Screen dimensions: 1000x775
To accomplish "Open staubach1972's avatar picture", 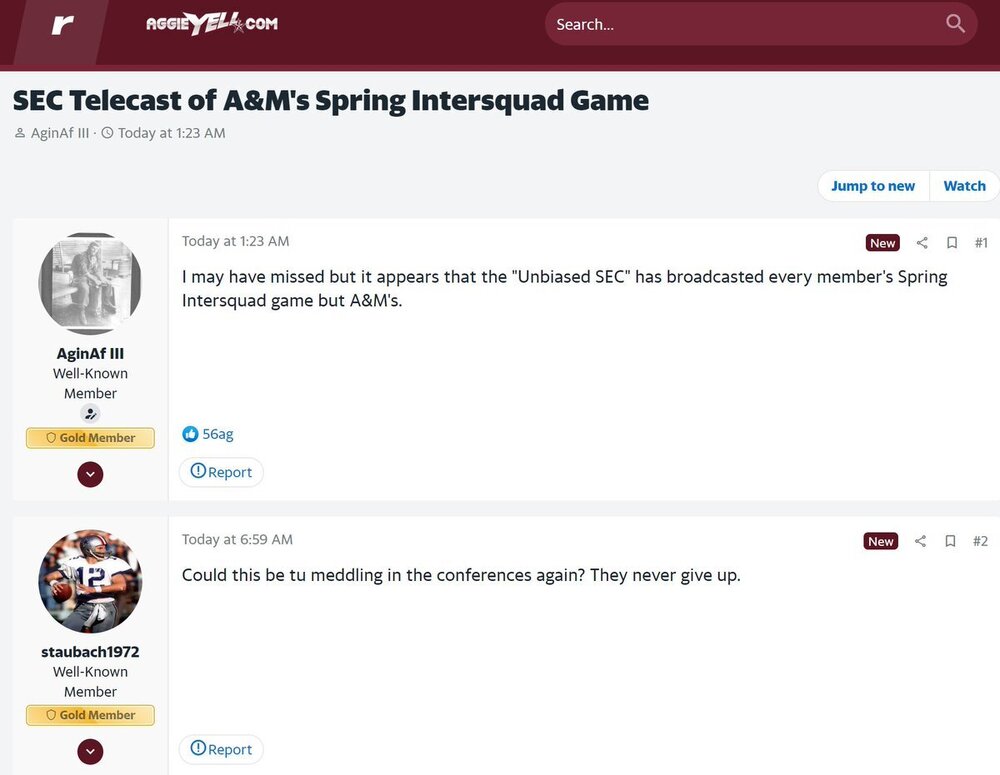I will click(x=90, y=581).
